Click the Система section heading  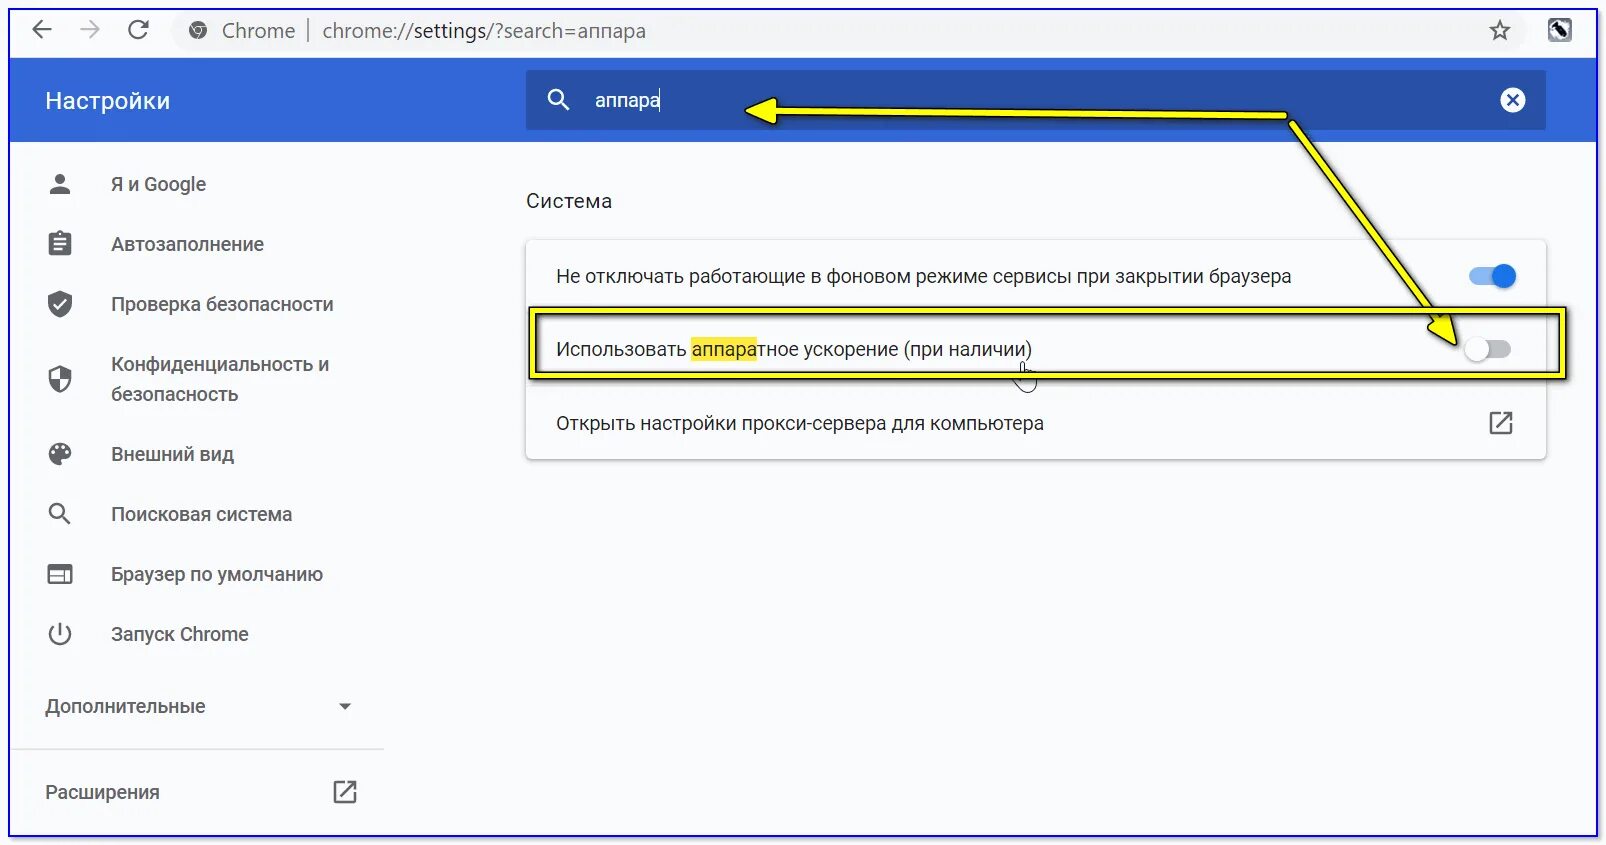click(569, 201)
